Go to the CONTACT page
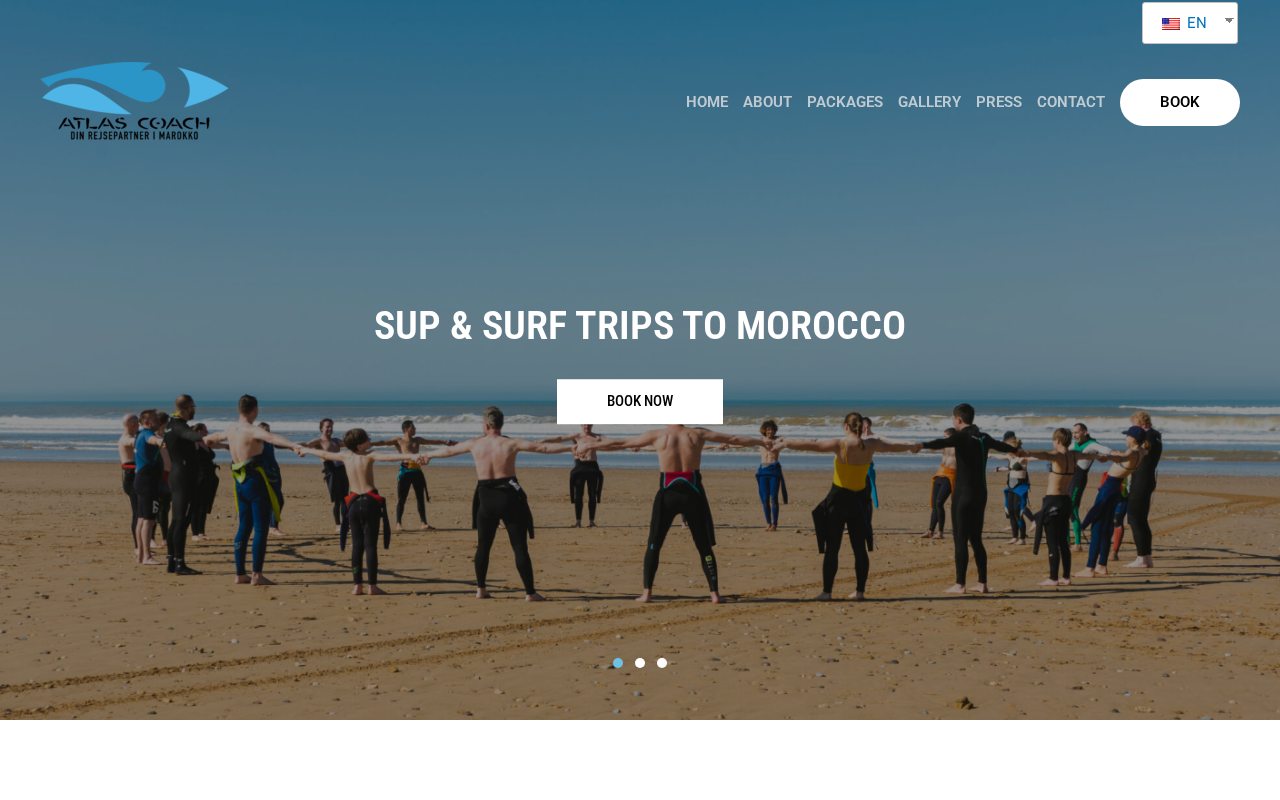1280x800 pixels. (1071, 102)
